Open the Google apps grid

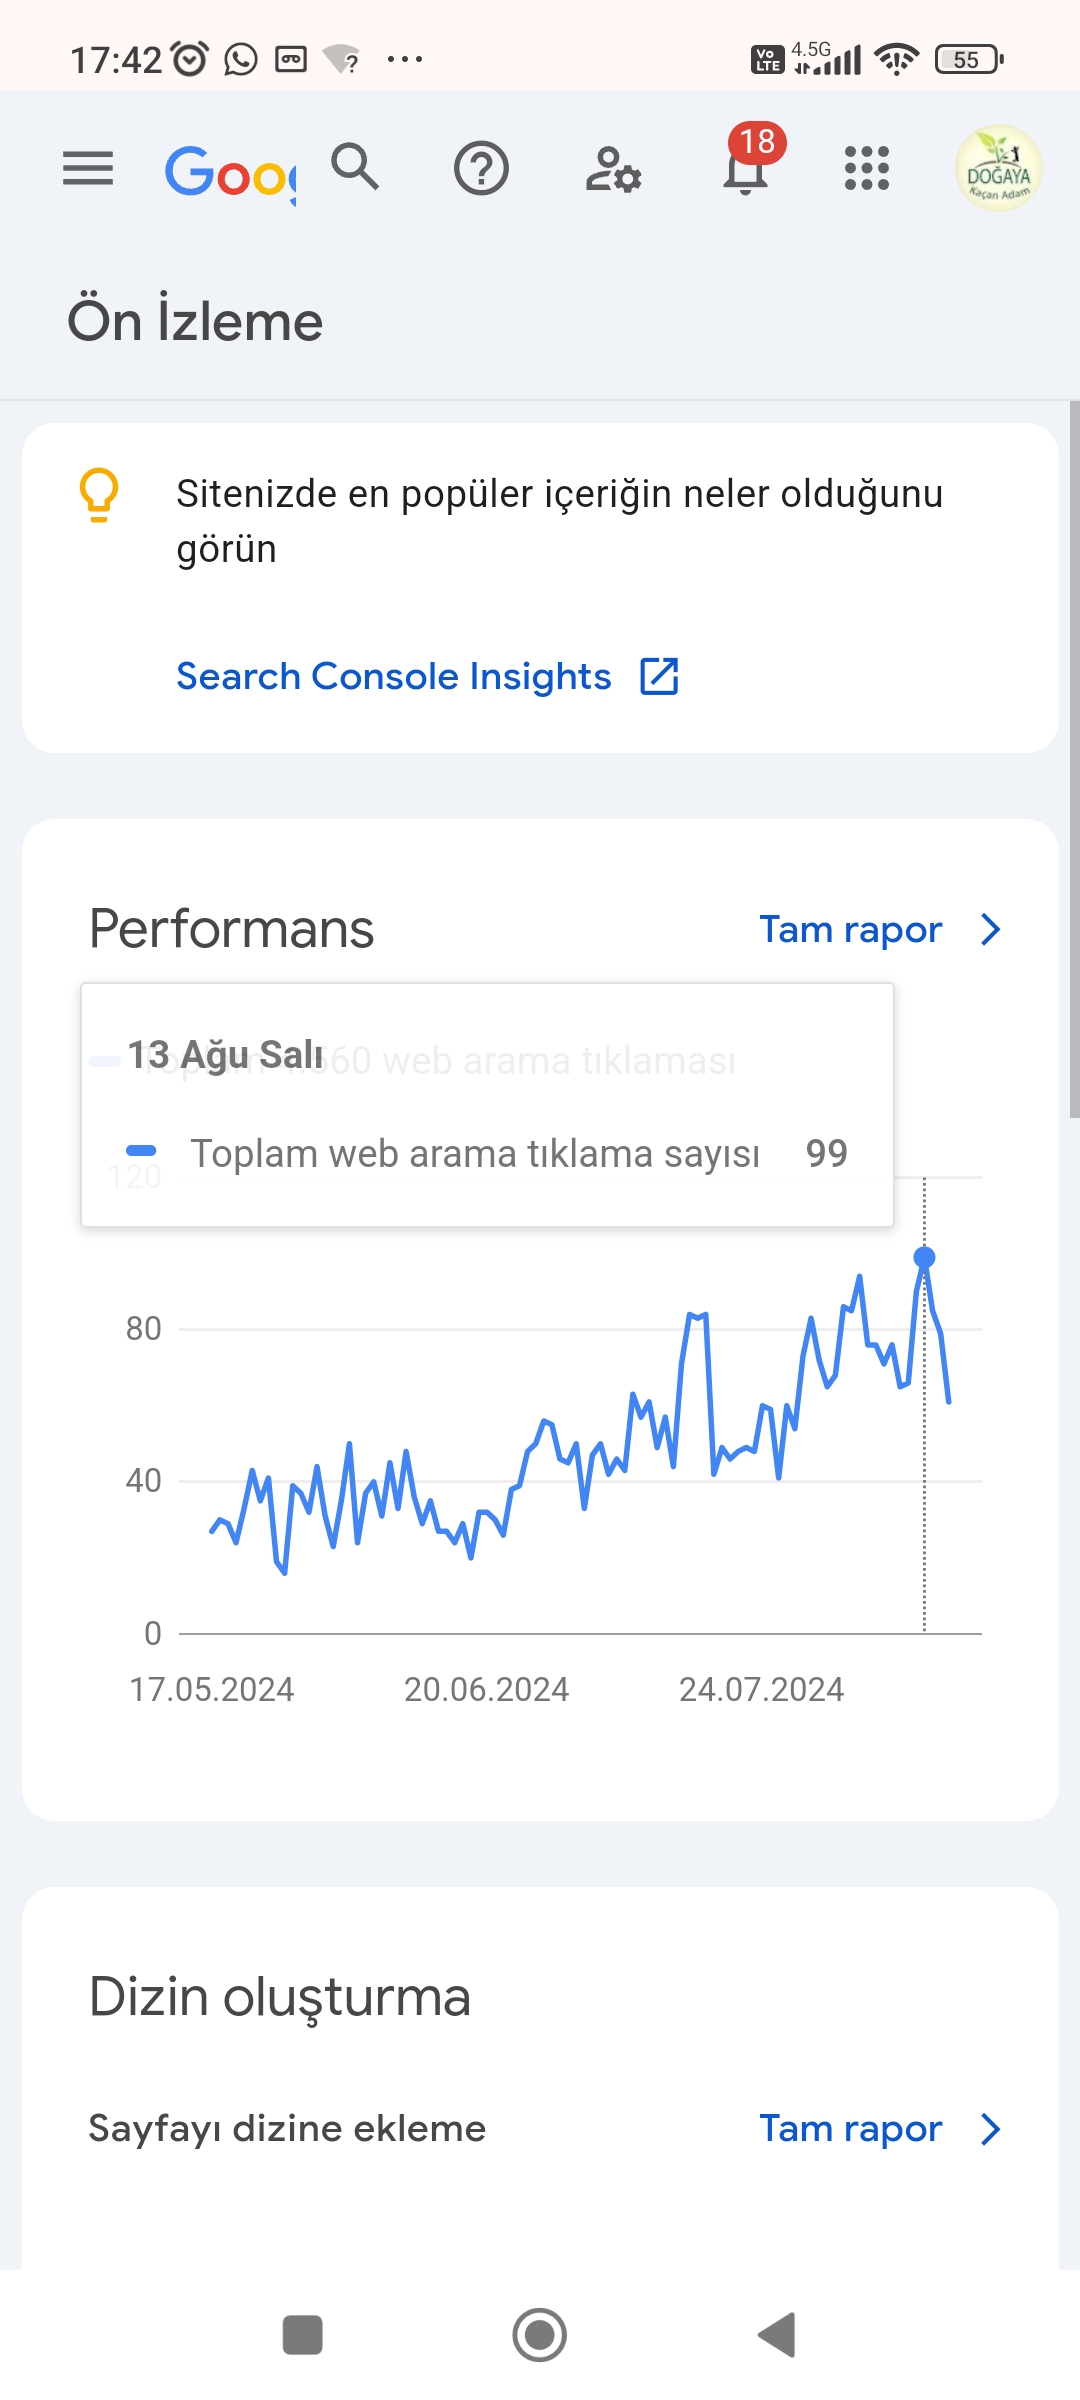click(867, 168)
